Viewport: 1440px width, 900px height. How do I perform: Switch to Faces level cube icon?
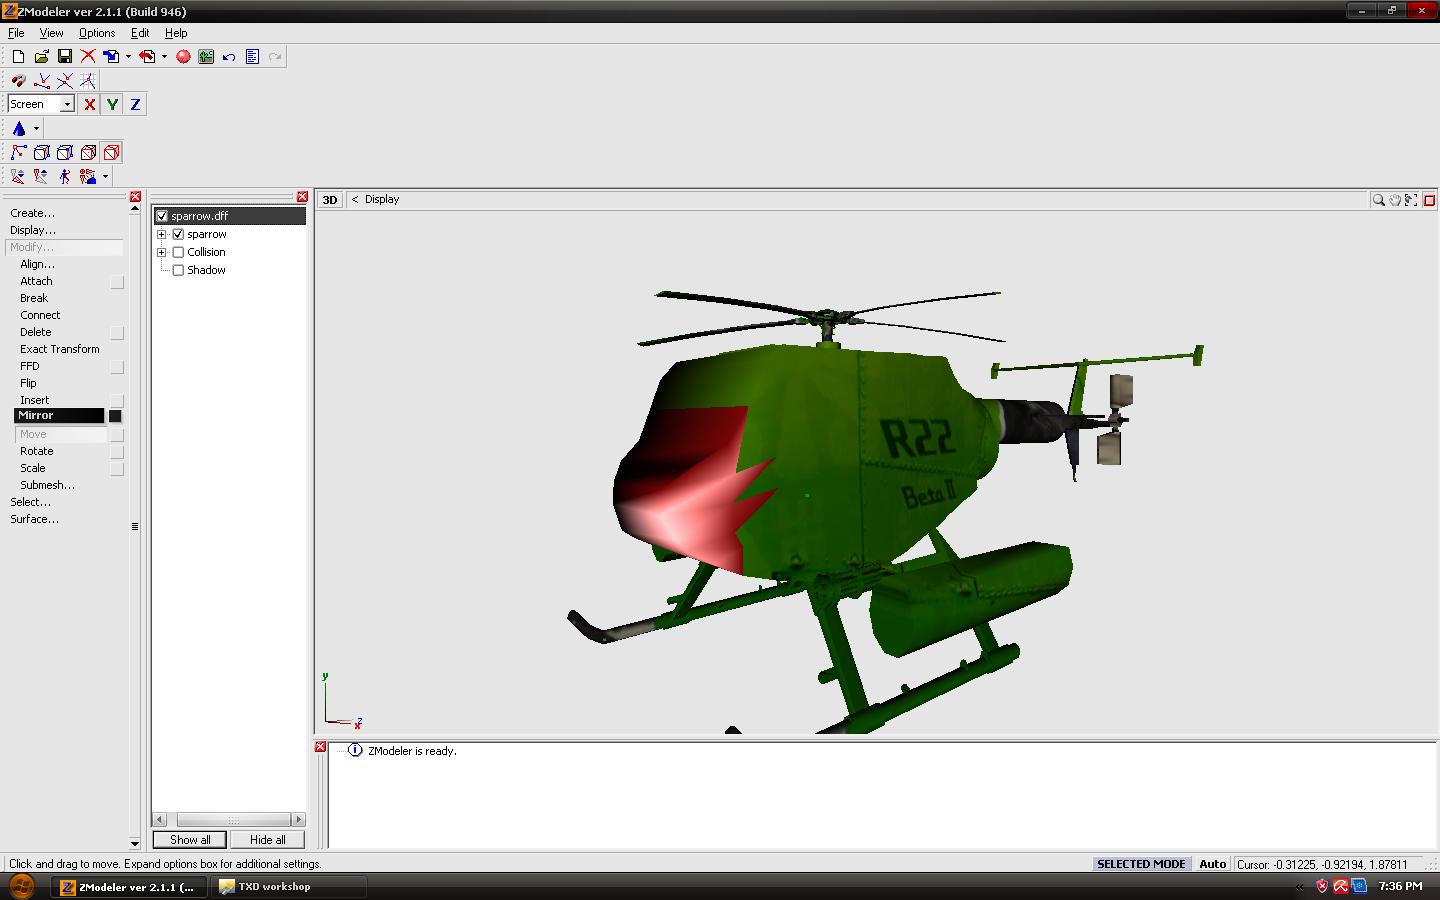click(x=65, y=152)
